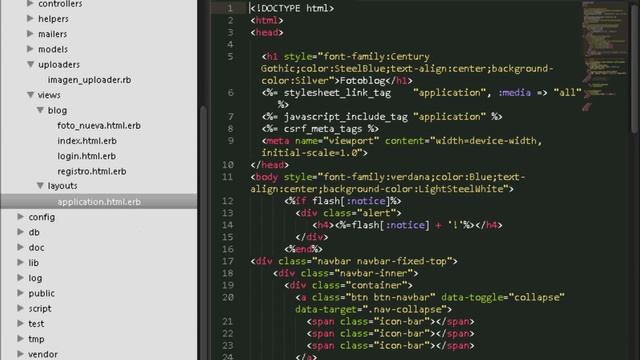Click the sidebar vertical scrollbar

tap(204, 233)
